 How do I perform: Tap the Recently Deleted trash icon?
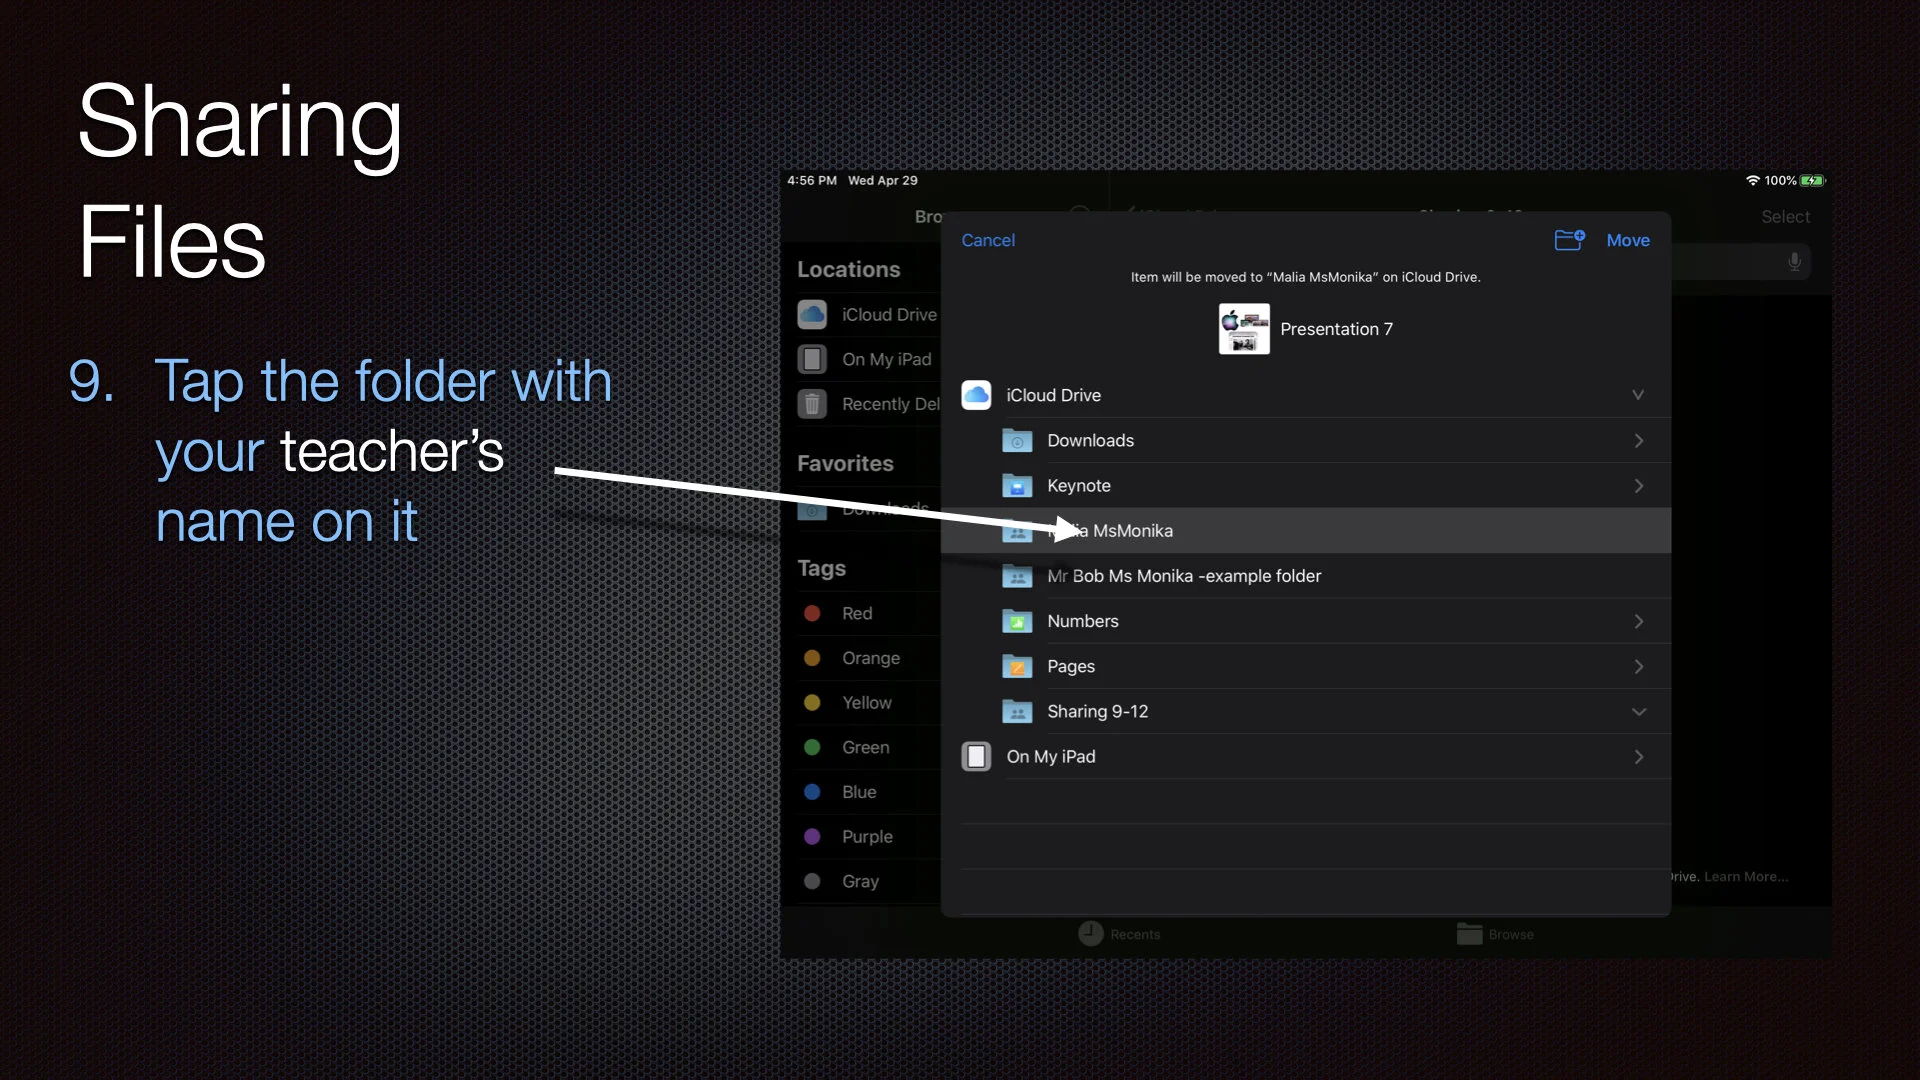tap(812, 404)
